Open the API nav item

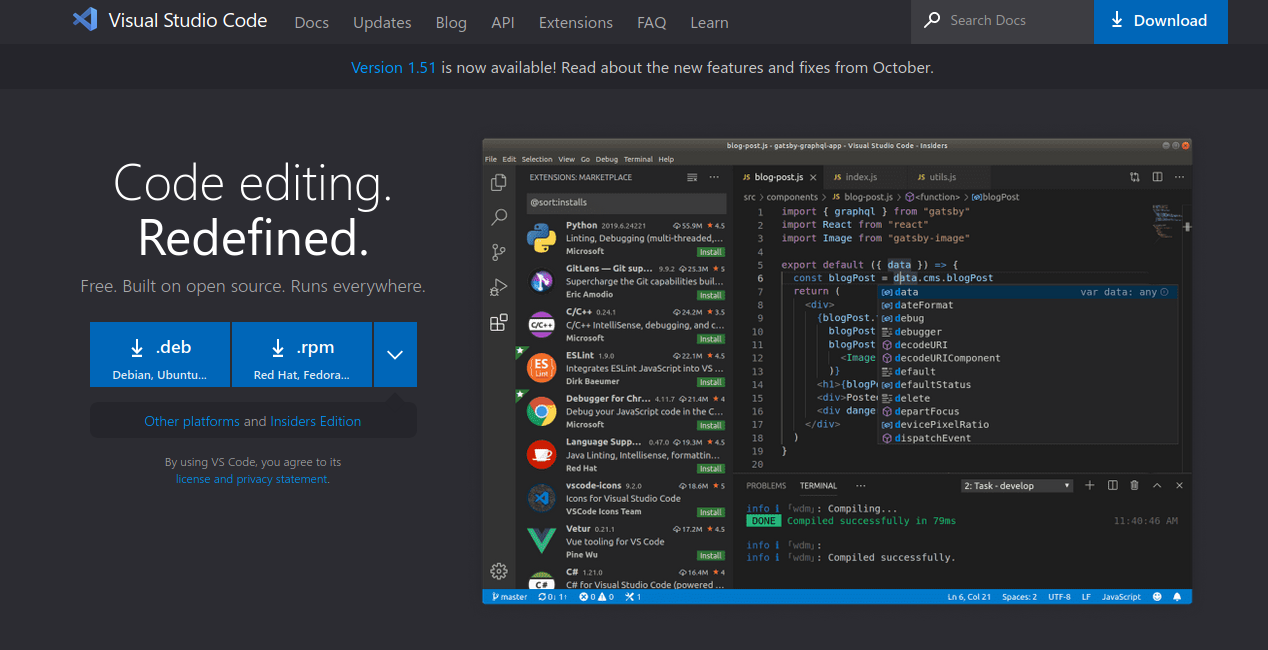pyautogui.click(x=503, y=22)
